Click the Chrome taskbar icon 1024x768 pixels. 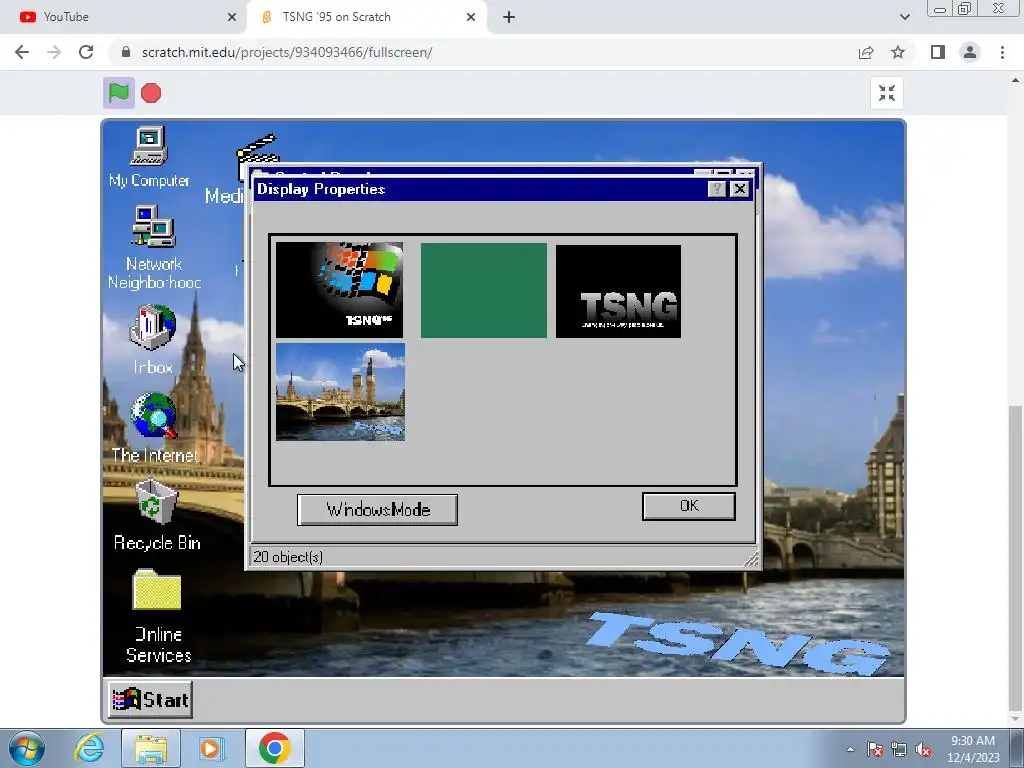(274, 748)
